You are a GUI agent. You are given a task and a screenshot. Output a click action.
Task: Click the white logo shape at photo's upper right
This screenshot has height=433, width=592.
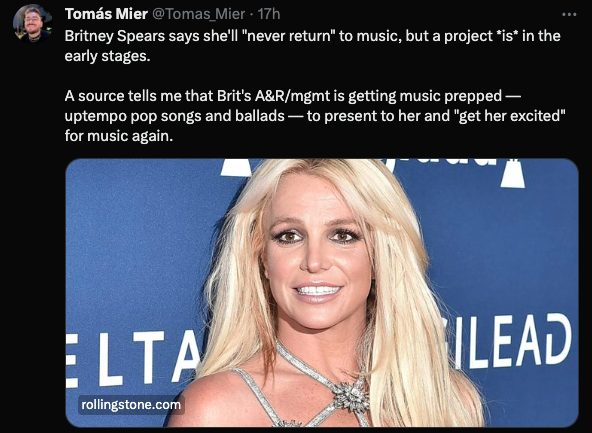click(x=512, y=173)
